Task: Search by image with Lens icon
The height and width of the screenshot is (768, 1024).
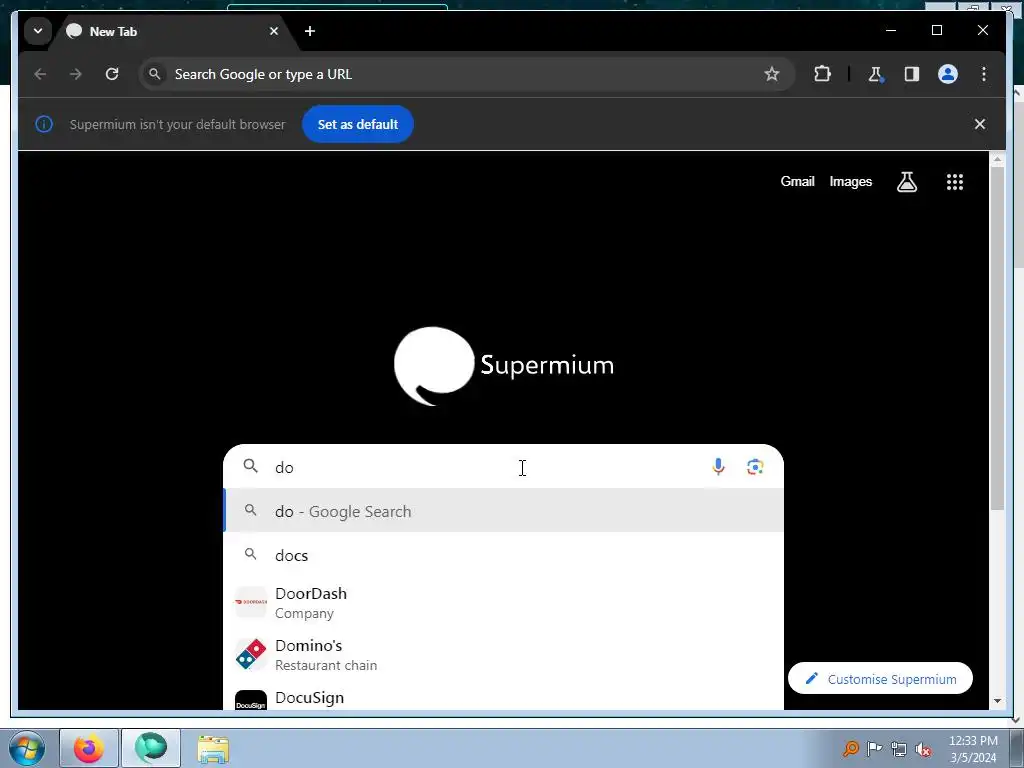Action: [755, 467]
